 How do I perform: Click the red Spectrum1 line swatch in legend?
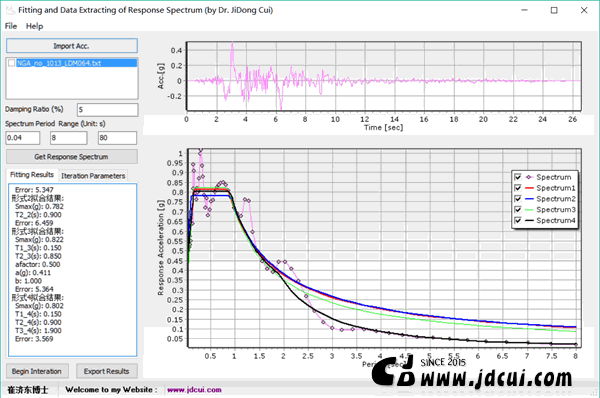point(529,188)
